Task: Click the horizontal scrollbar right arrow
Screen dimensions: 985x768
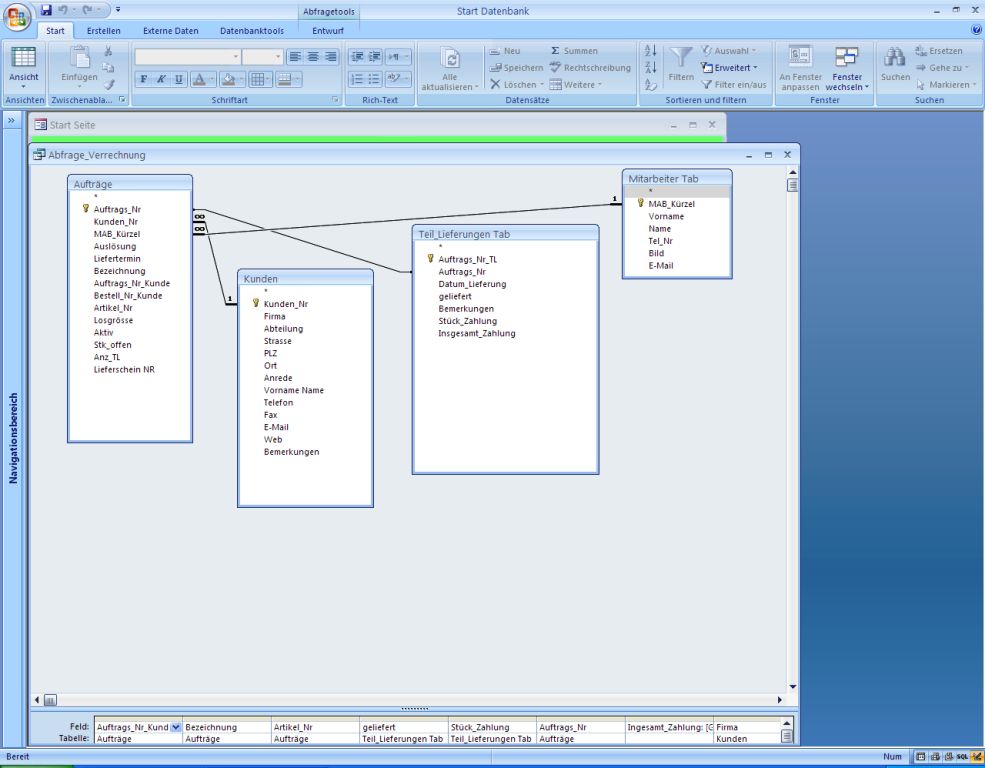Action: coord(780,700)
